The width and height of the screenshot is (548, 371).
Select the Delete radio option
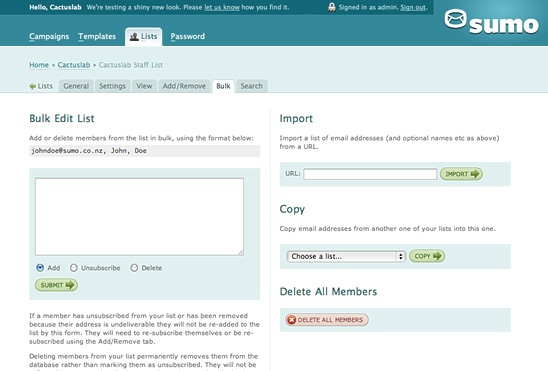pyautogui.click(x=134, y=268)
